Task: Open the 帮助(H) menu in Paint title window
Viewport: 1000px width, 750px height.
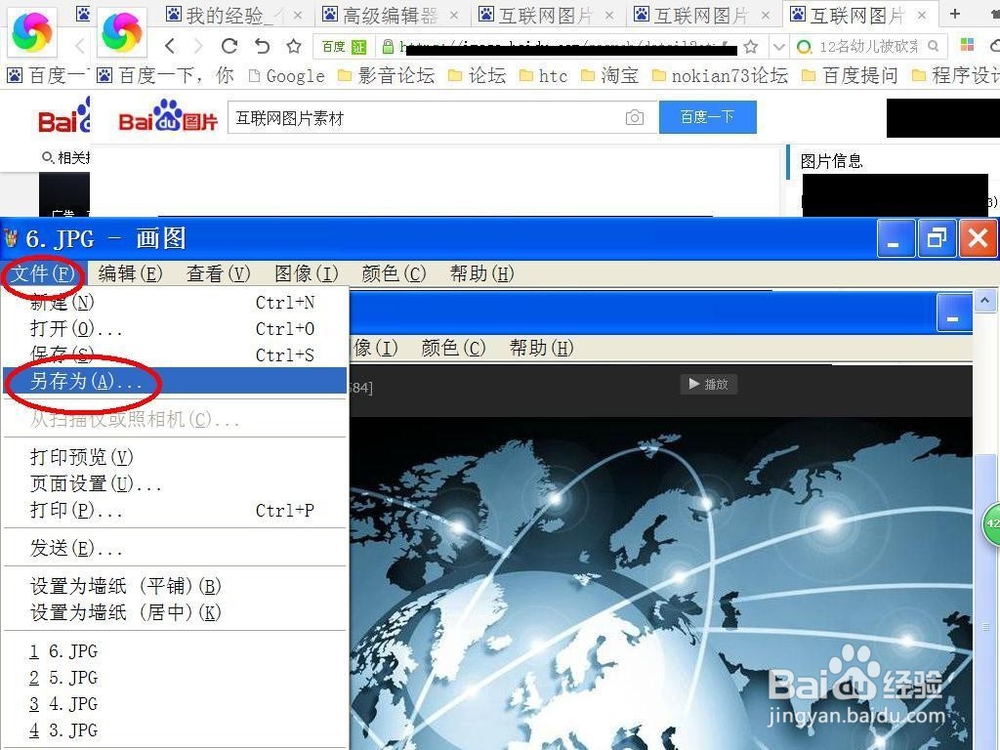Action: [x=482, y=274]
